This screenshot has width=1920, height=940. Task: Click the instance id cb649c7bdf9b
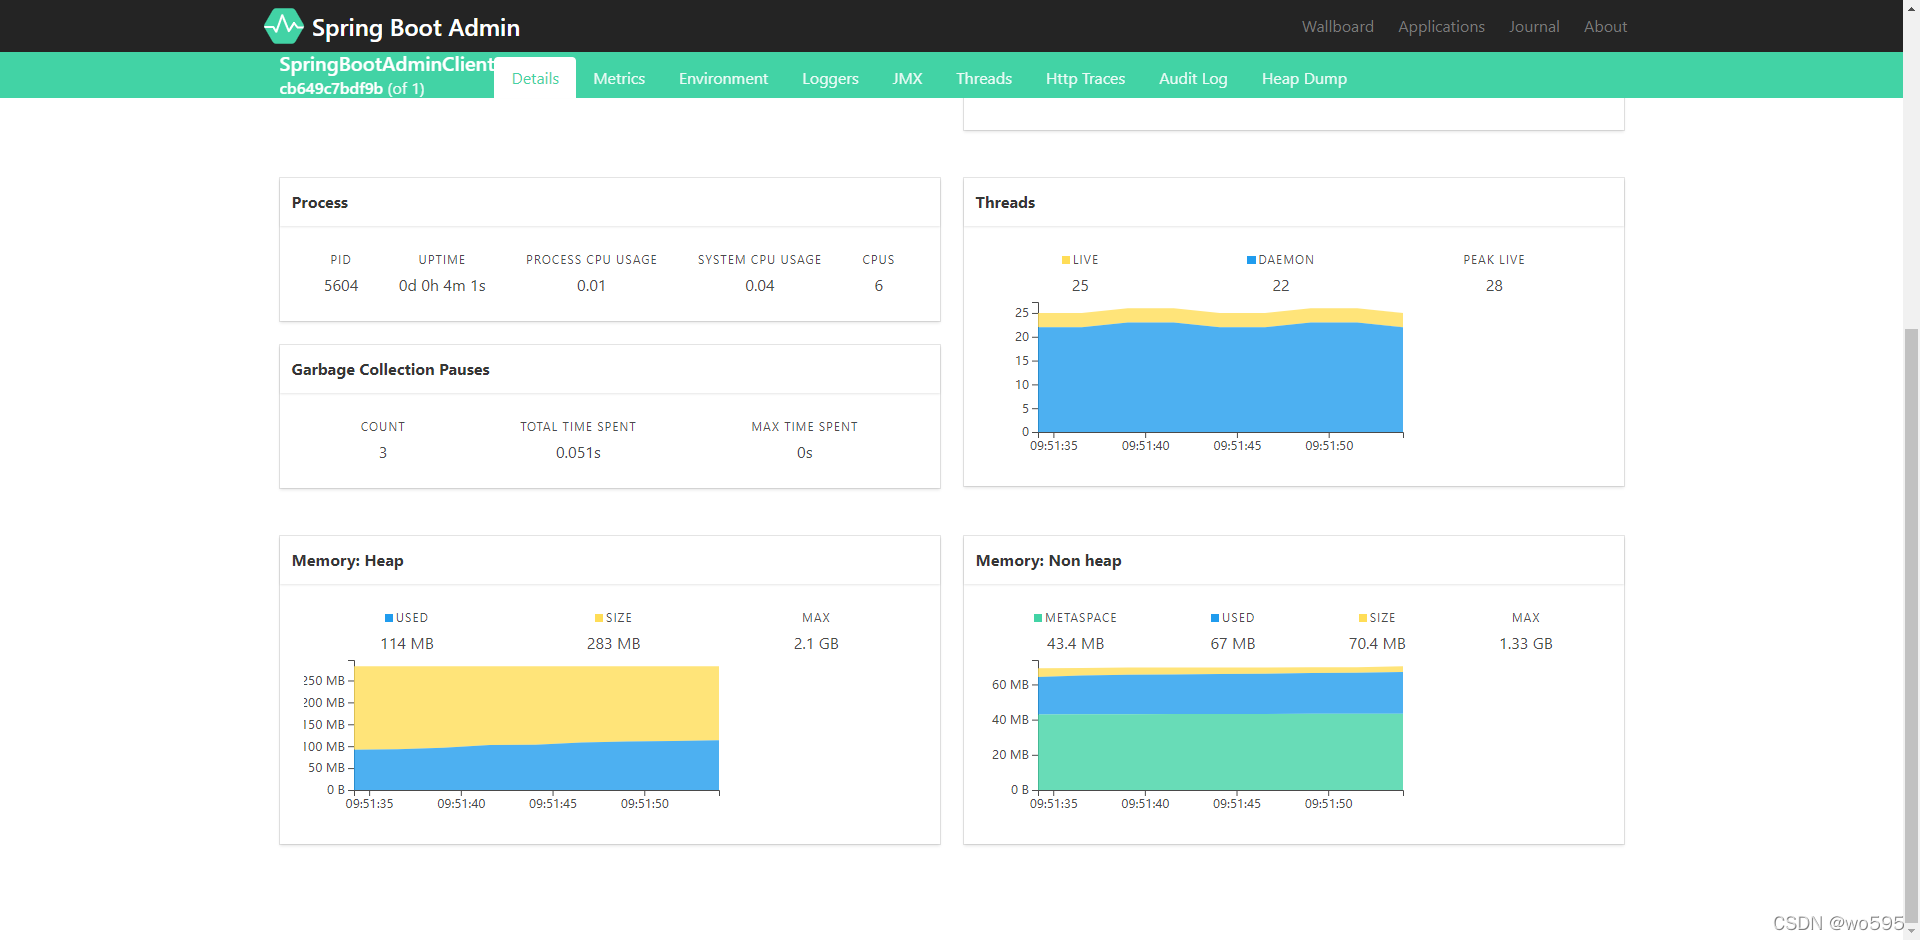click(331, 89)
